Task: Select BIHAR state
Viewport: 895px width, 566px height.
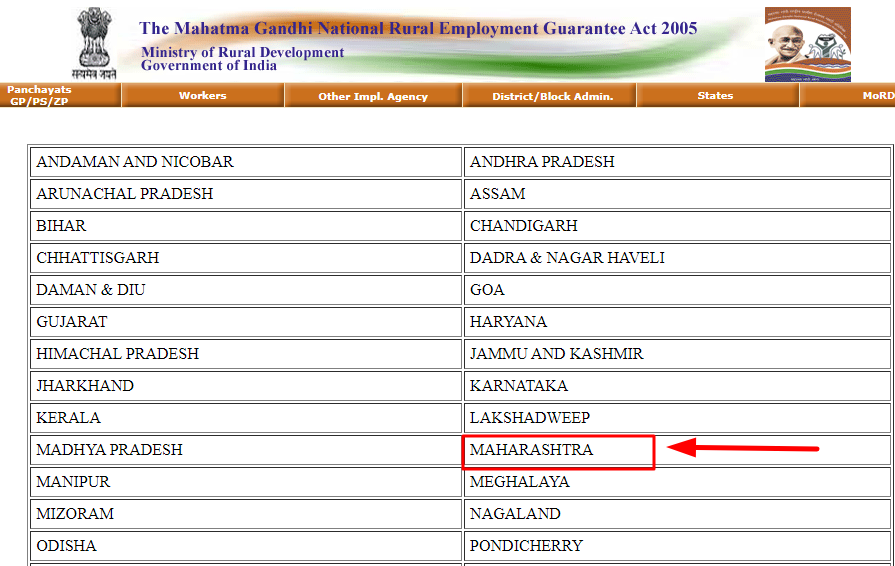Action: click(x=61, y=226)
